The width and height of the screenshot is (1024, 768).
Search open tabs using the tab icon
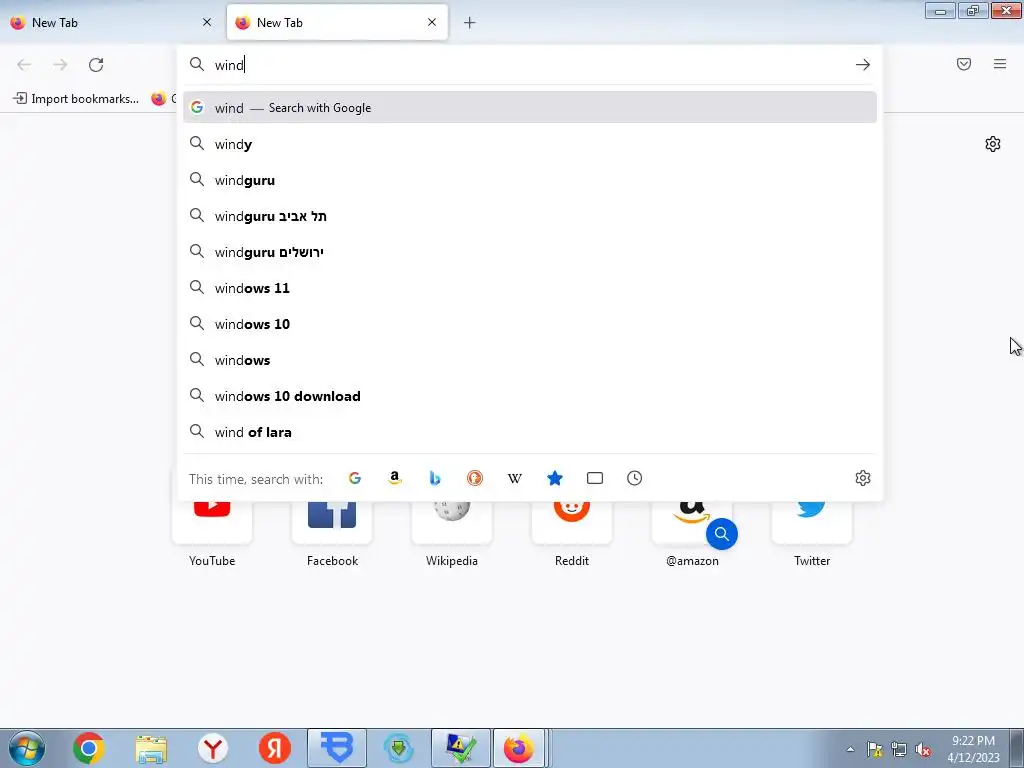coord(595,478)
